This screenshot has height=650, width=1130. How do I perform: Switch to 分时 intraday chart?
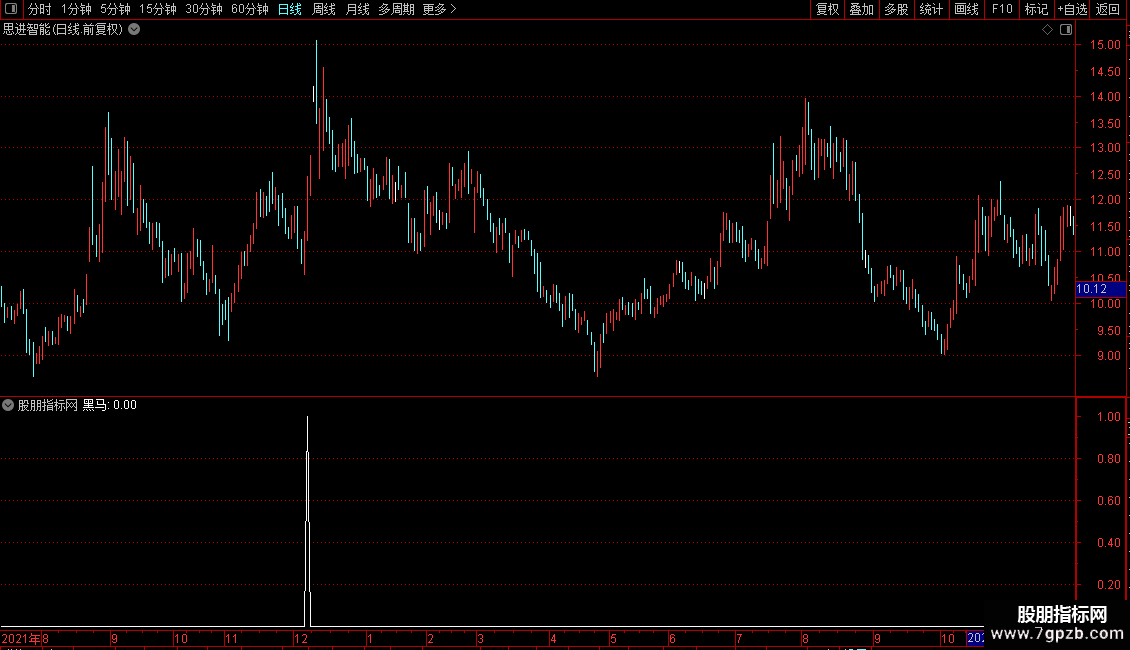40,9
